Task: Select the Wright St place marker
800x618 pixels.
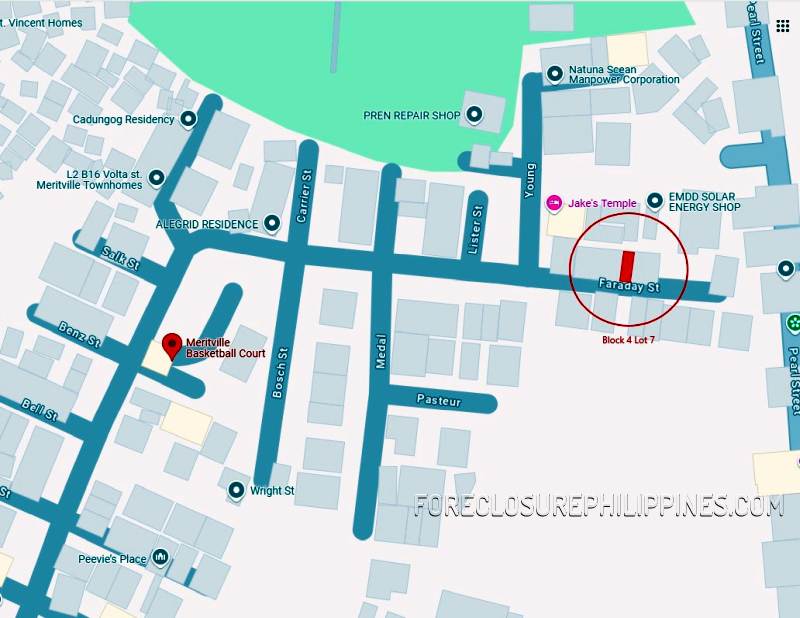Action: point(236,490)
